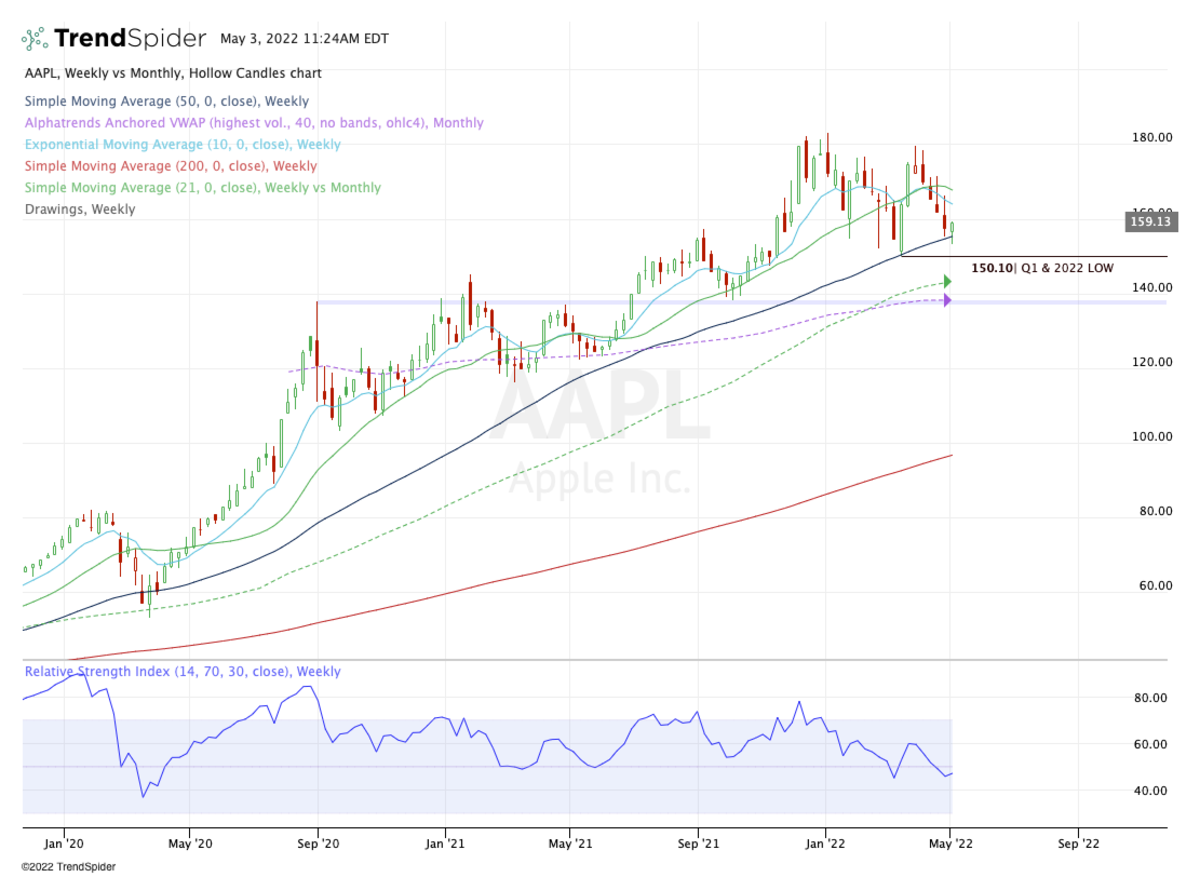Click the May '22 date axis label
The width and height of the screenshot is (1200, 877).
tap(950, 843)
